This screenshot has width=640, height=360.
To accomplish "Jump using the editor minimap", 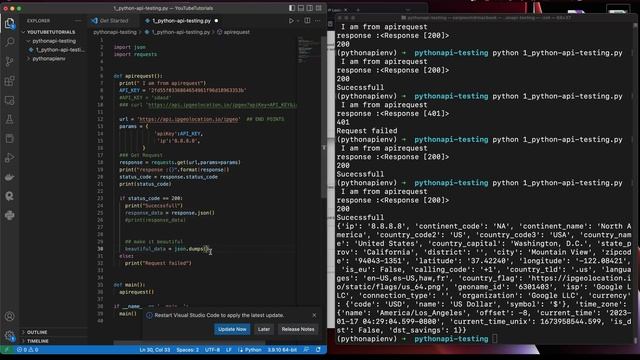I will [x=309, y=51].
